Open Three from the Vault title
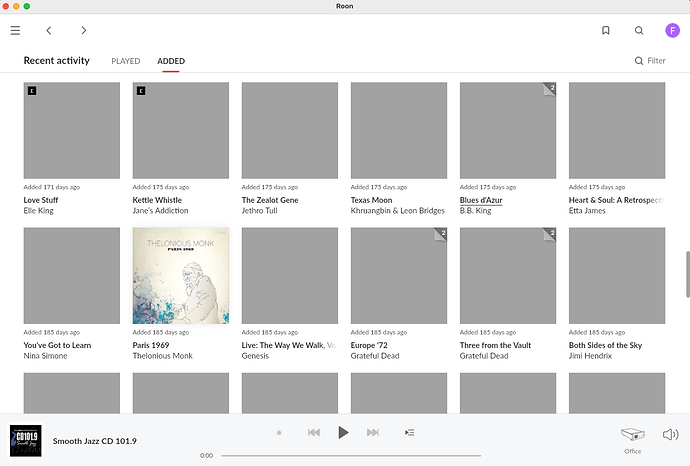 (495, 345)
